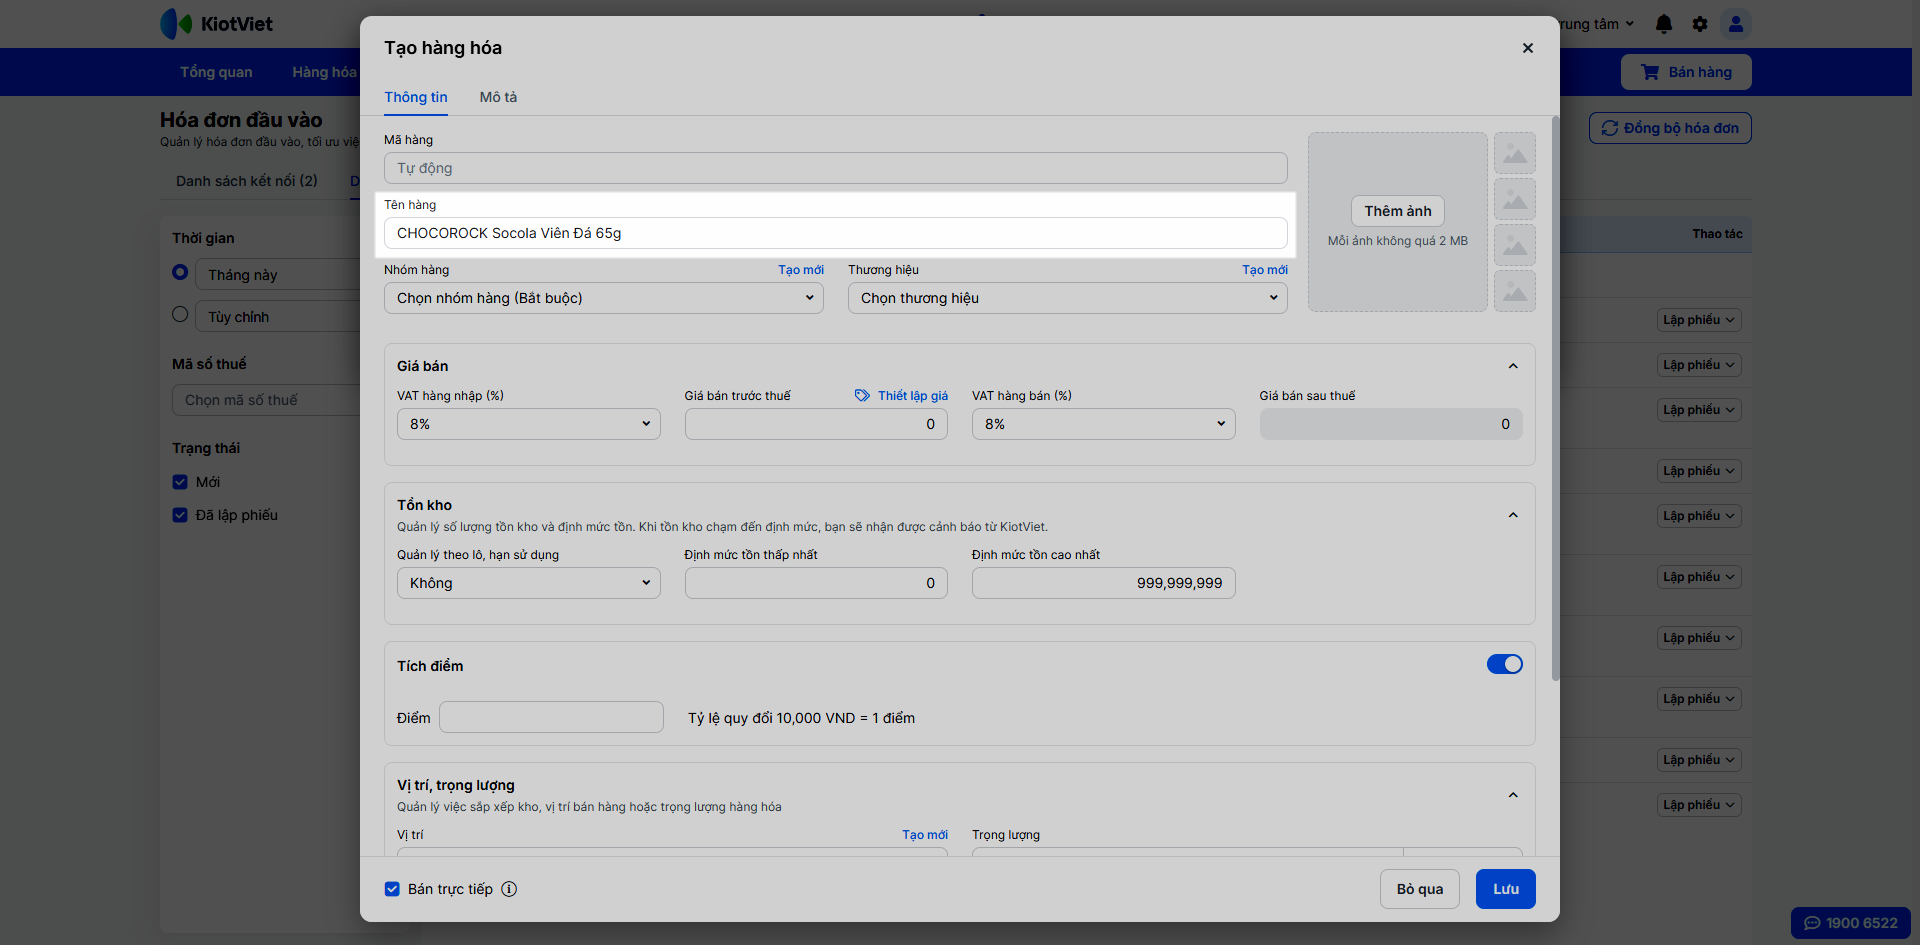
Task: Open the Chọn nhóm hàng dropdown
Action: (x=603, y=298)
